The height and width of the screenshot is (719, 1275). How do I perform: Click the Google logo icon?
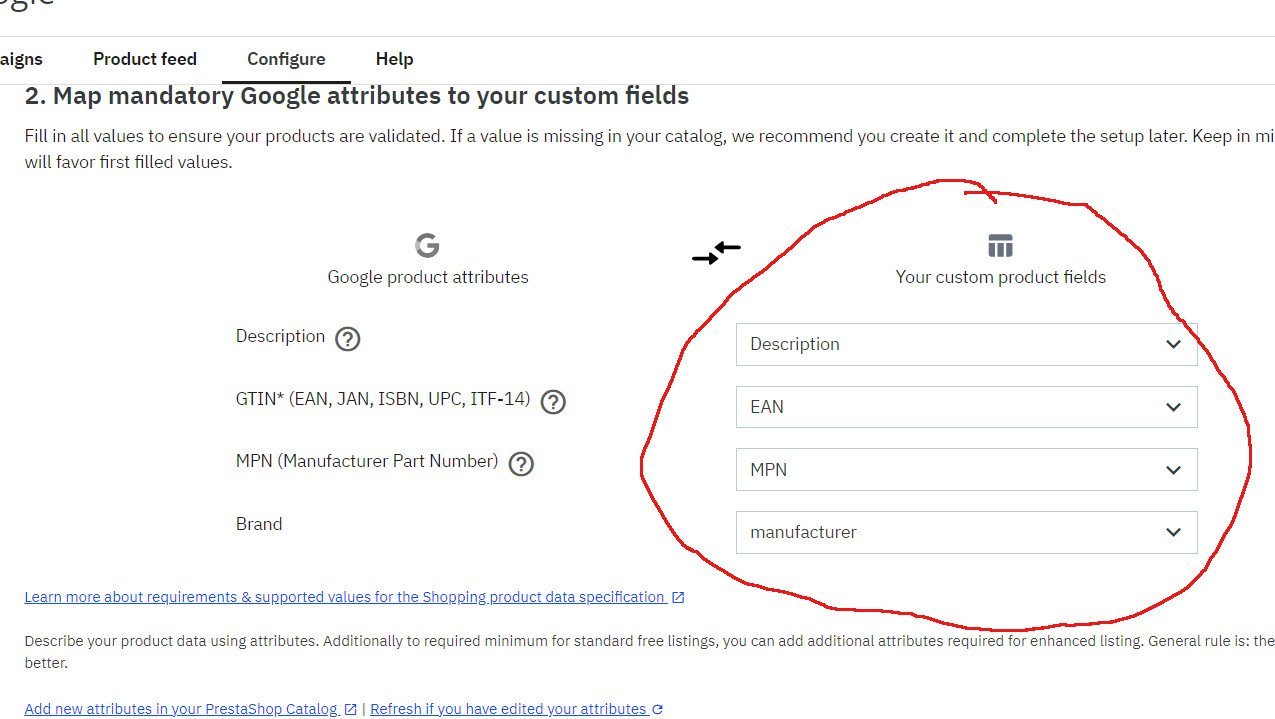pyautogui.click(x=427, y=245)
